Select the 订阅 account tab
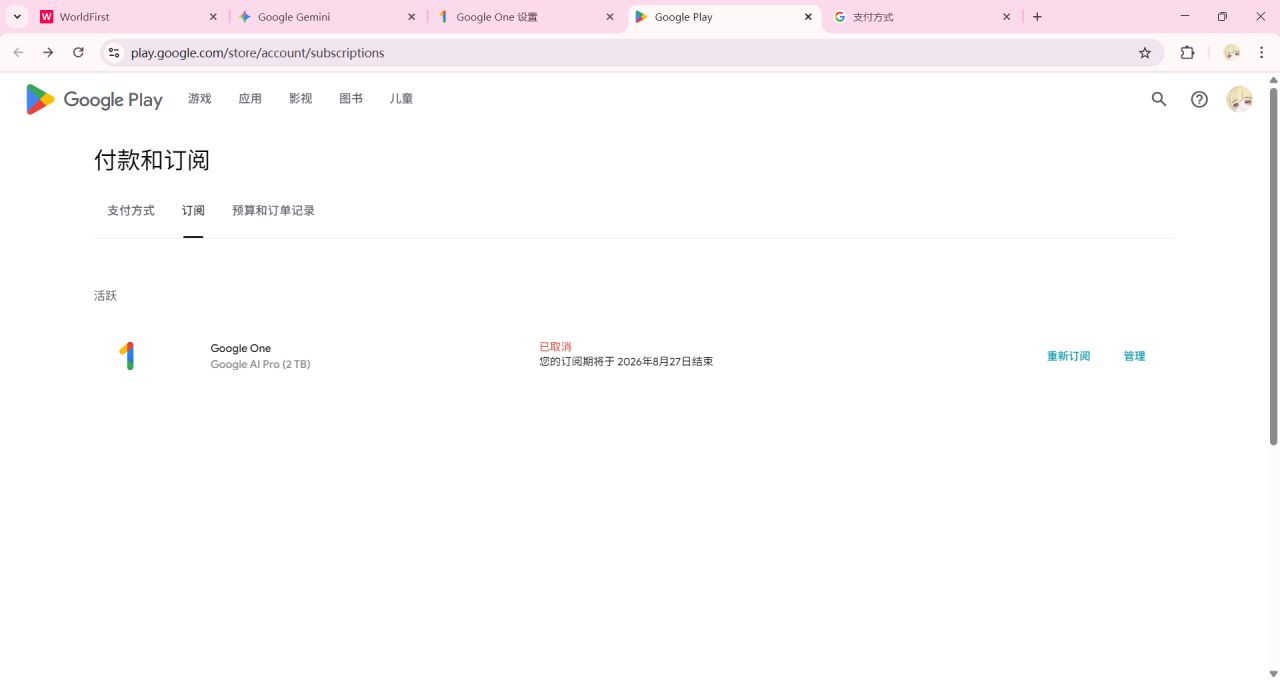This screenshot has height=680, width=1280. tap(193, 211)
